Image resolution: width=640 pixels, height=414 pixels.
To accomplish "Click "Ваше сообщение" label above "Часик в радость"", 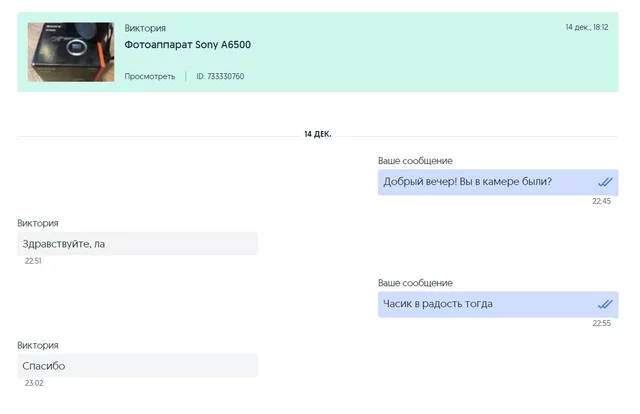I will point(415,283).
